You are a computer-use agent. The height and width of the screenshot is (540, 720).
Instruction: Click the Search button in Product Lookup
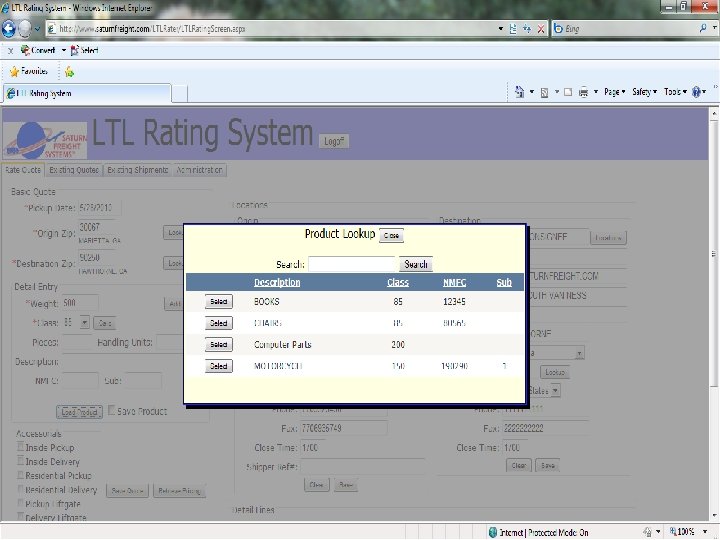tap(416, 264)
